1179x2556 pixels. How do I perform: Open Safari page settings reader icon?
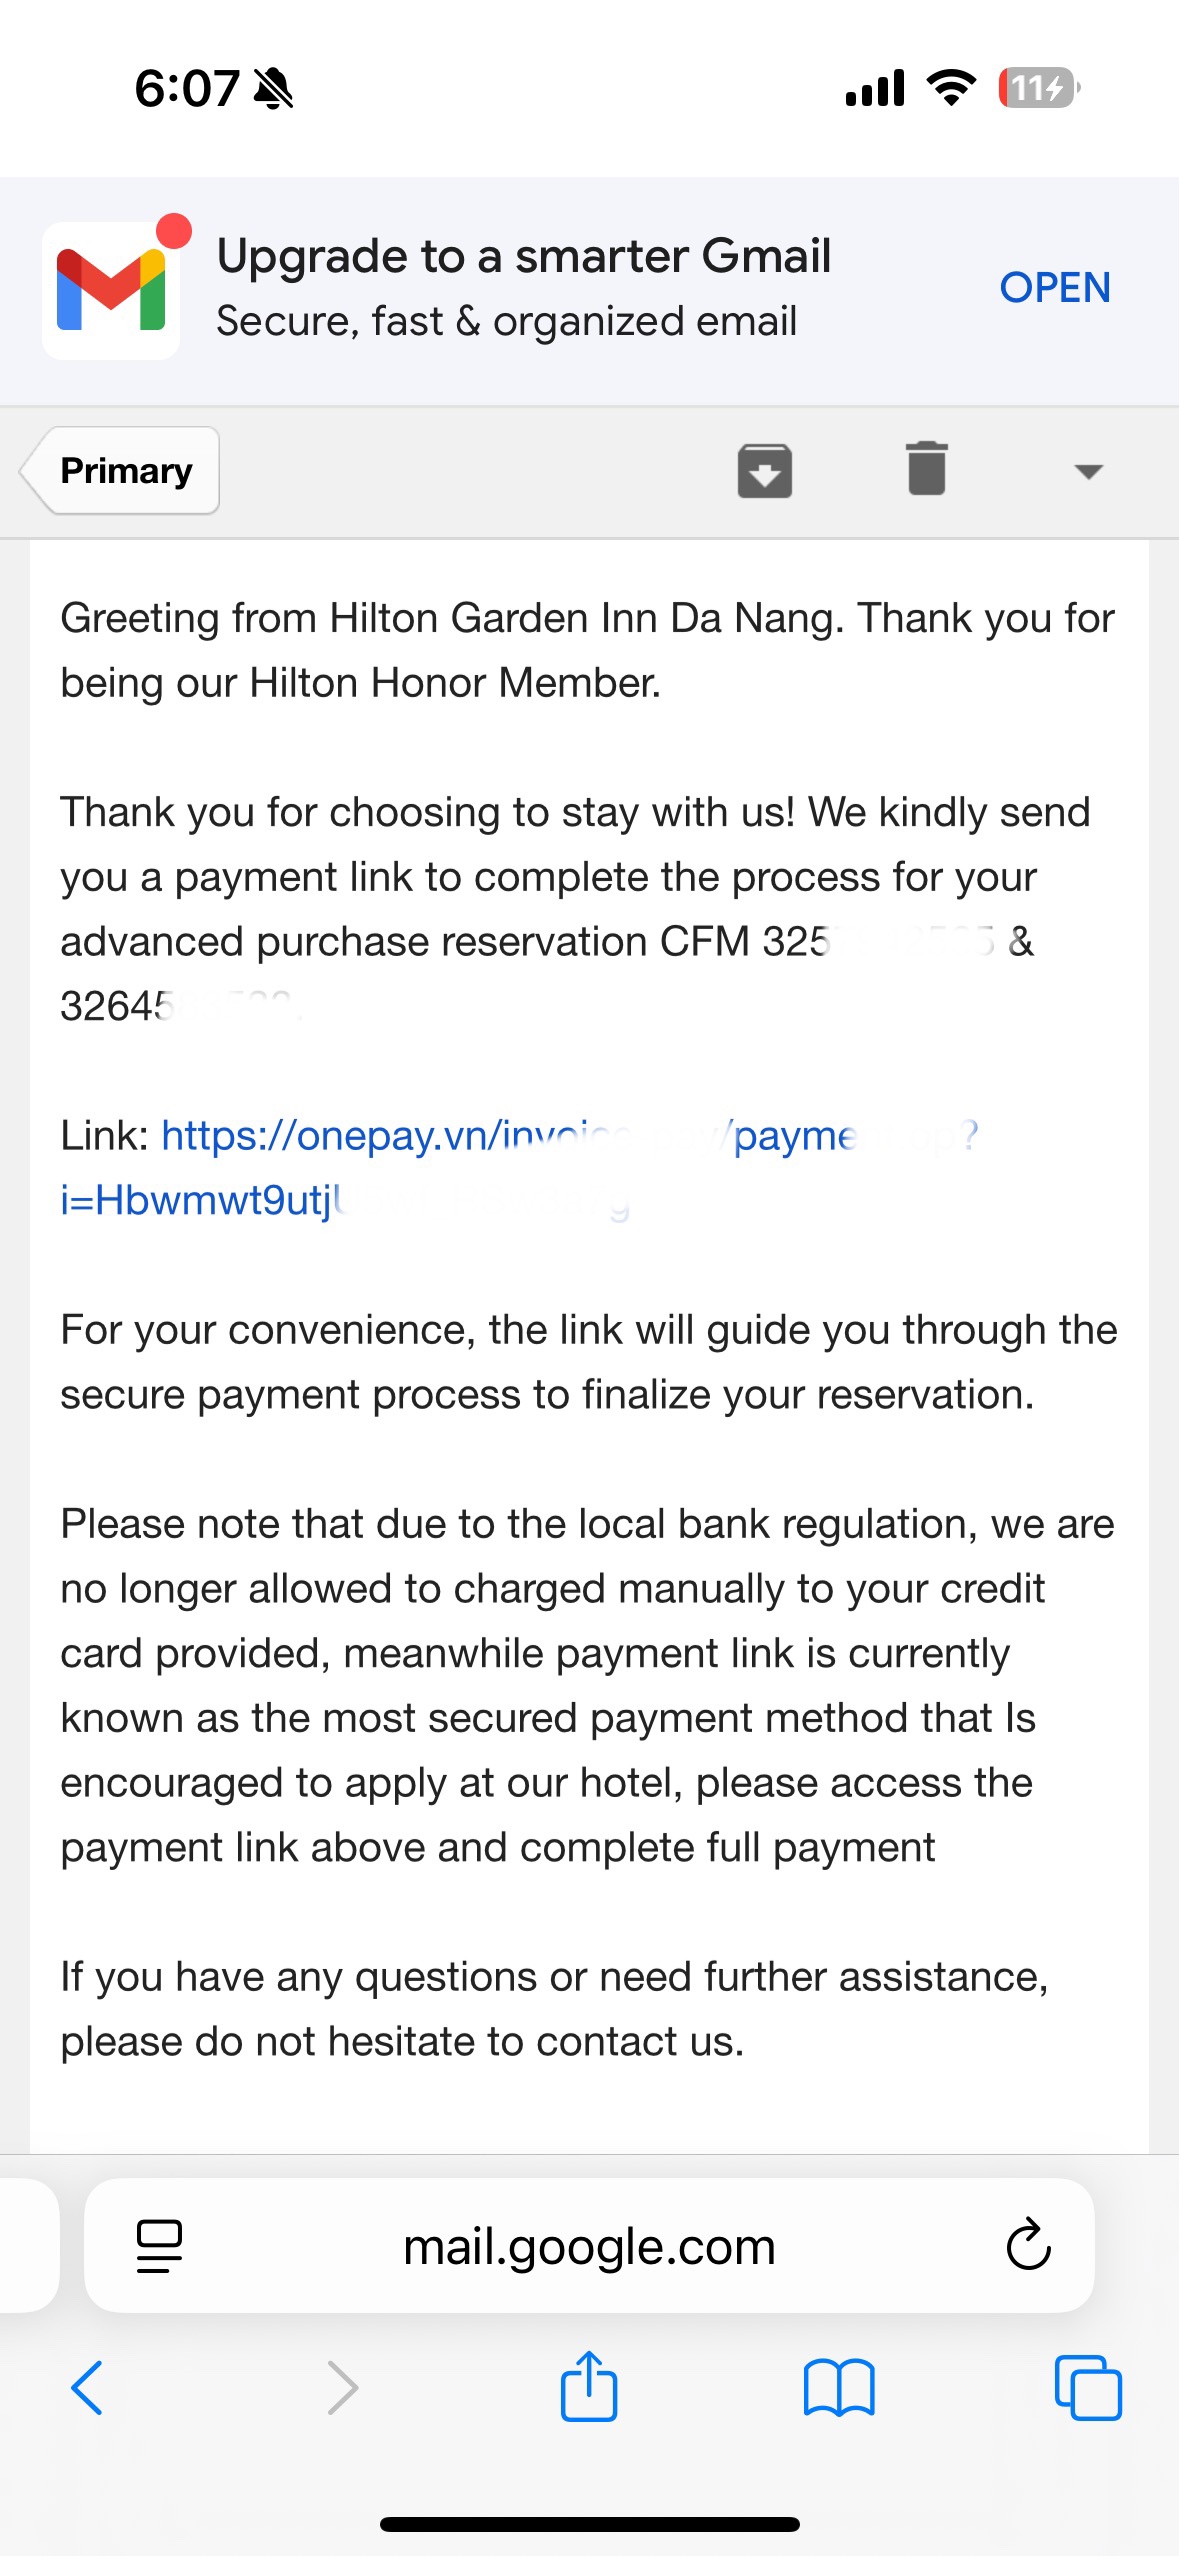159,2246
